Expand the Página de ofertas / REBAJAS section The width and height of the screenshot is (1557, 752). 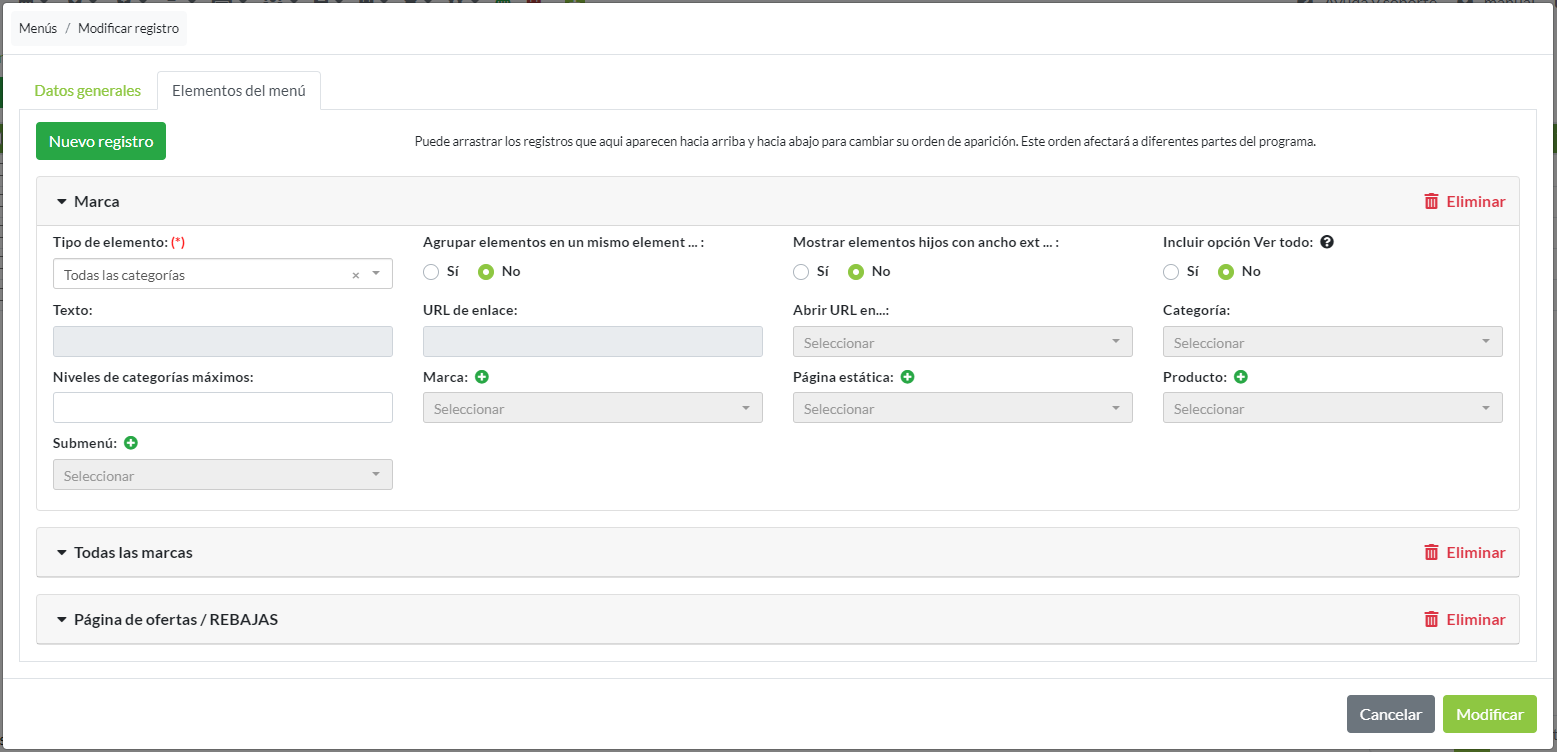tap(175, 619)
